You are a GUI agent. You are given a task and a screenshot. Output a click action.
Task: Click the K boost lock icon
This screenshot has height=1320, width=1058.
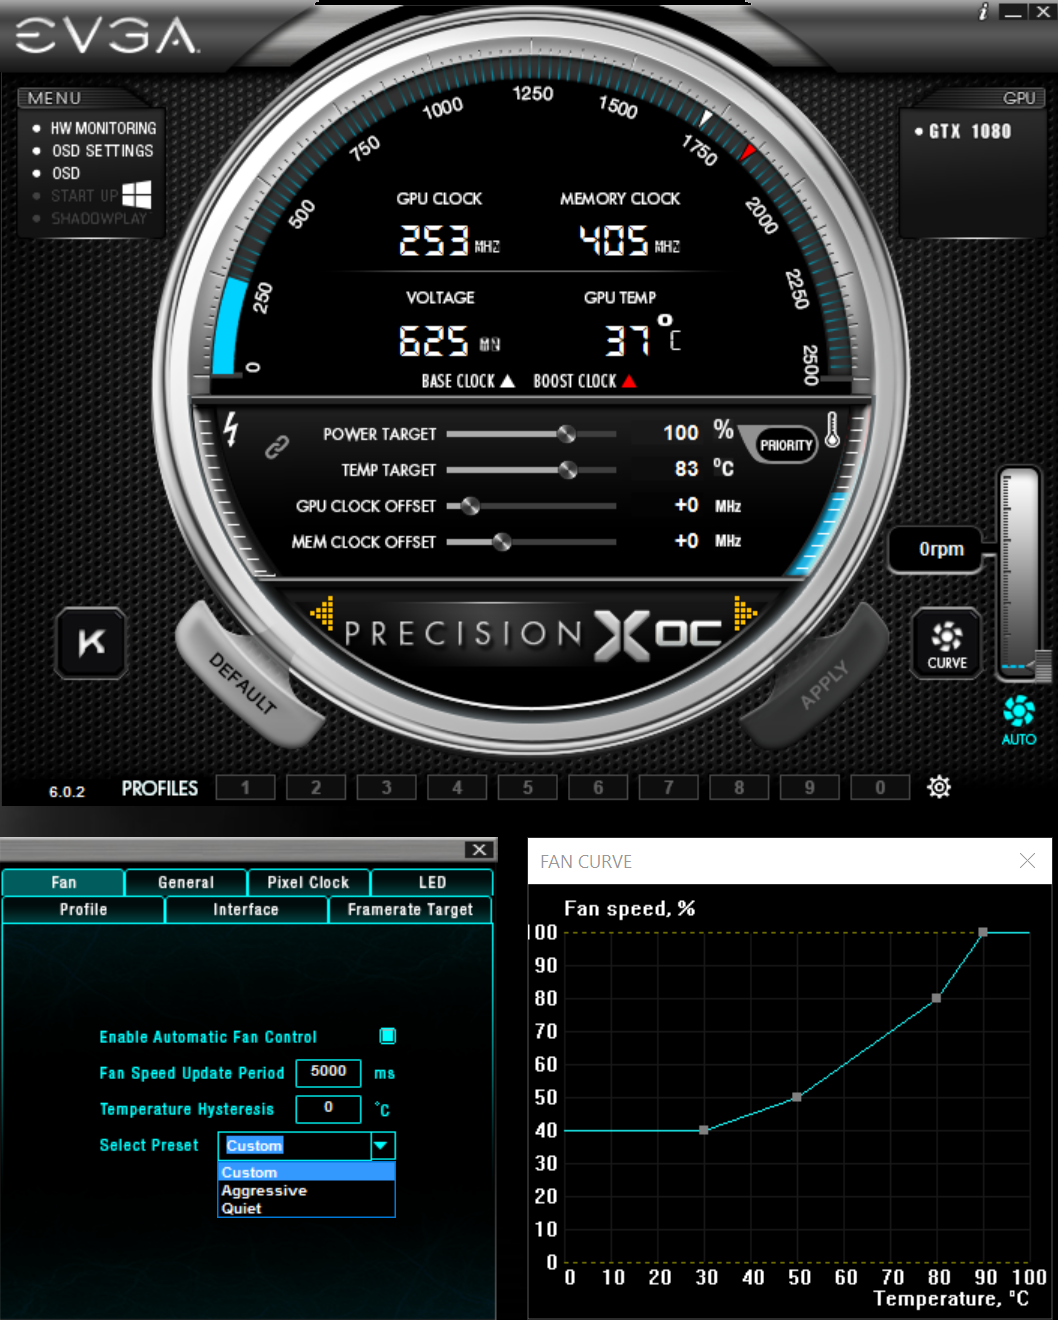90,643
